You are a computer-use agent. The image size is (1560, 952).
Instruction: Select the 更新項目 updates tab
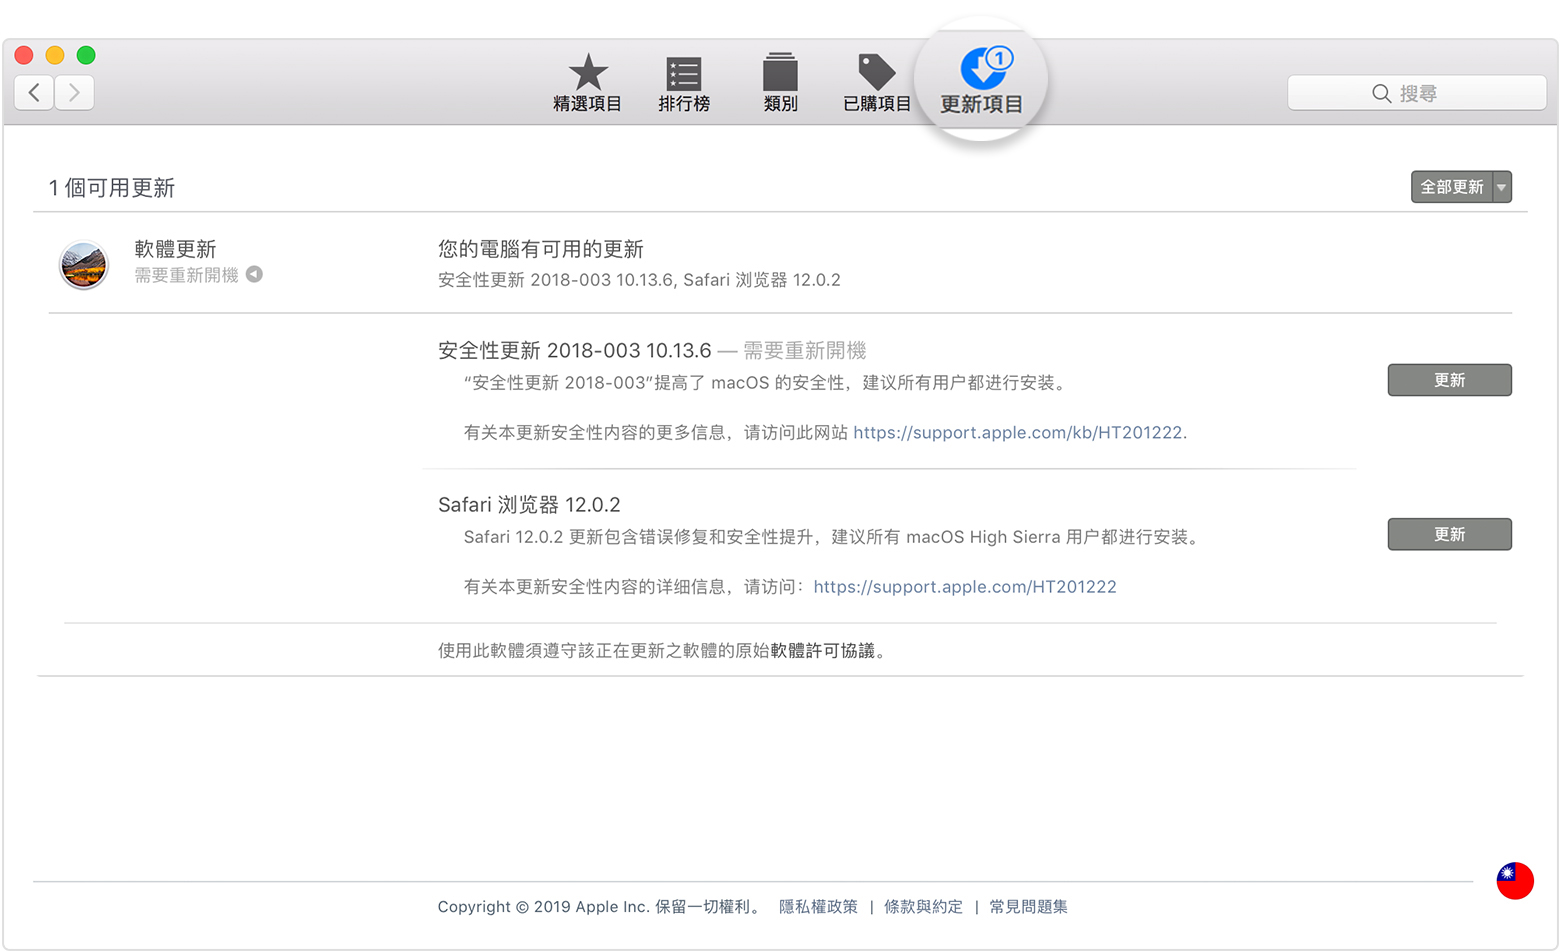click(x=981, y=81)
